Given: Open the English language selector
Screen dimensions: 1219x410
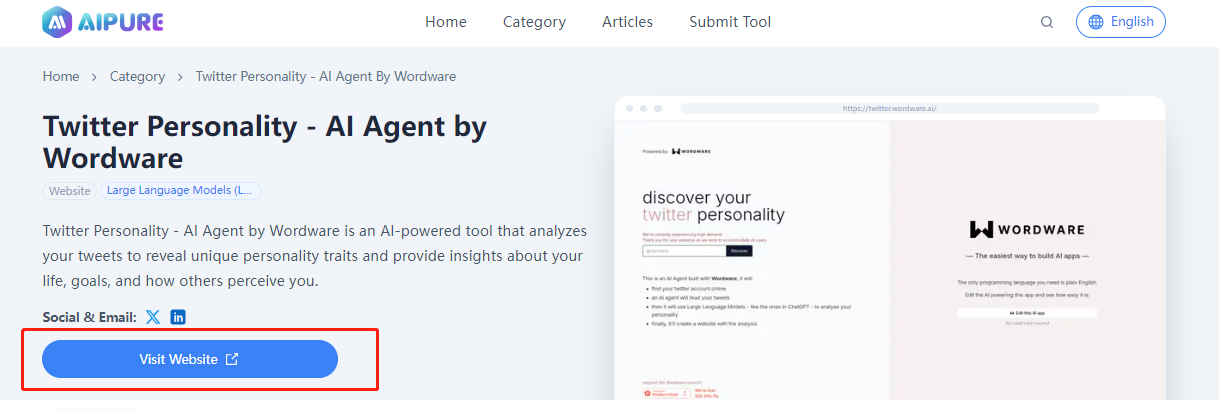Looking at the screenshot, I should click(1121, 22).
